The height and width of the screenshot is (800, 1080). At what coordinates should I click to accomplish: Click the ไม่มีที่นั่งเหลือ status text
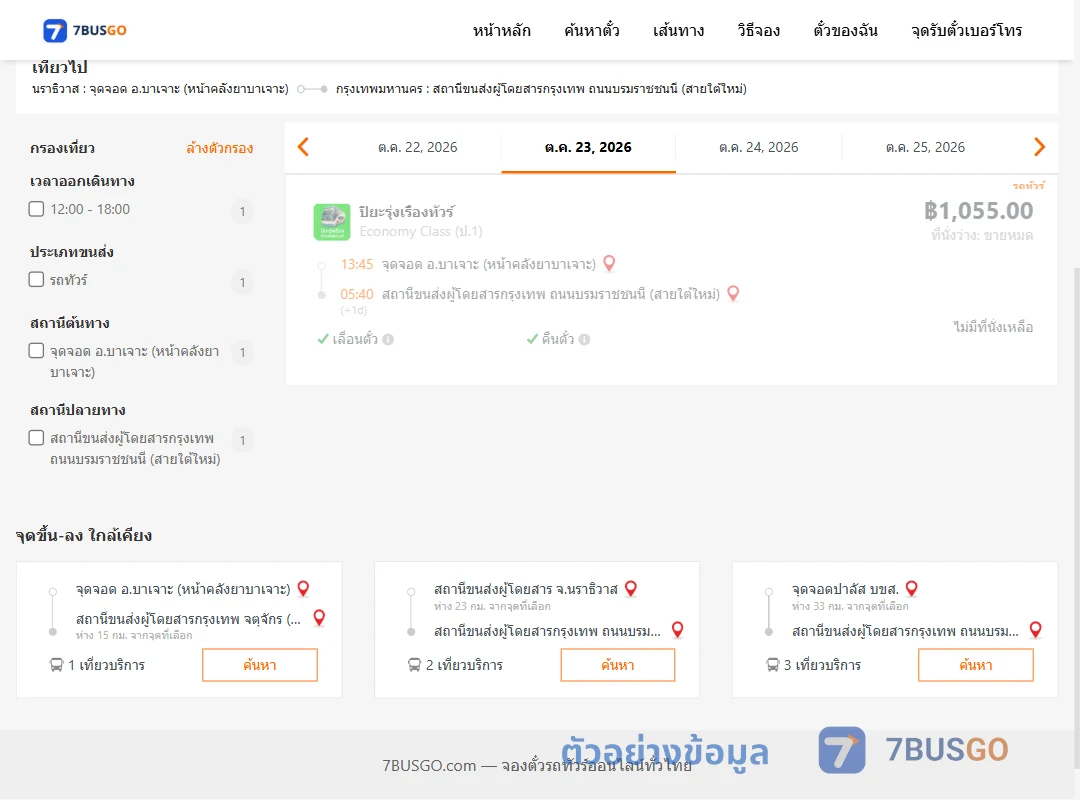993,327
